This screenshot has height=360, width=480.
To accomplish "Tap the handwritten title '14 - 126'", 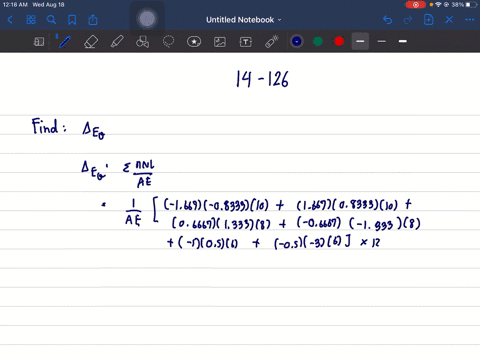I will (x=262, y=79).
